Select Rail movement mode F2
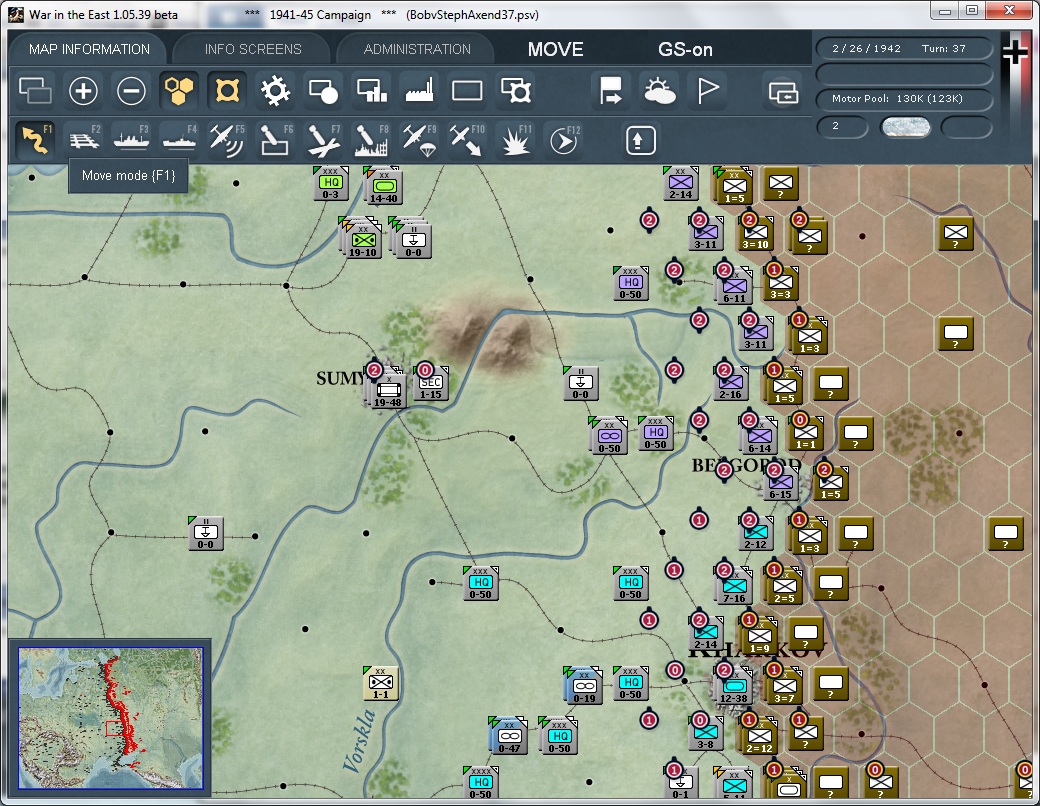 point(83,139)
